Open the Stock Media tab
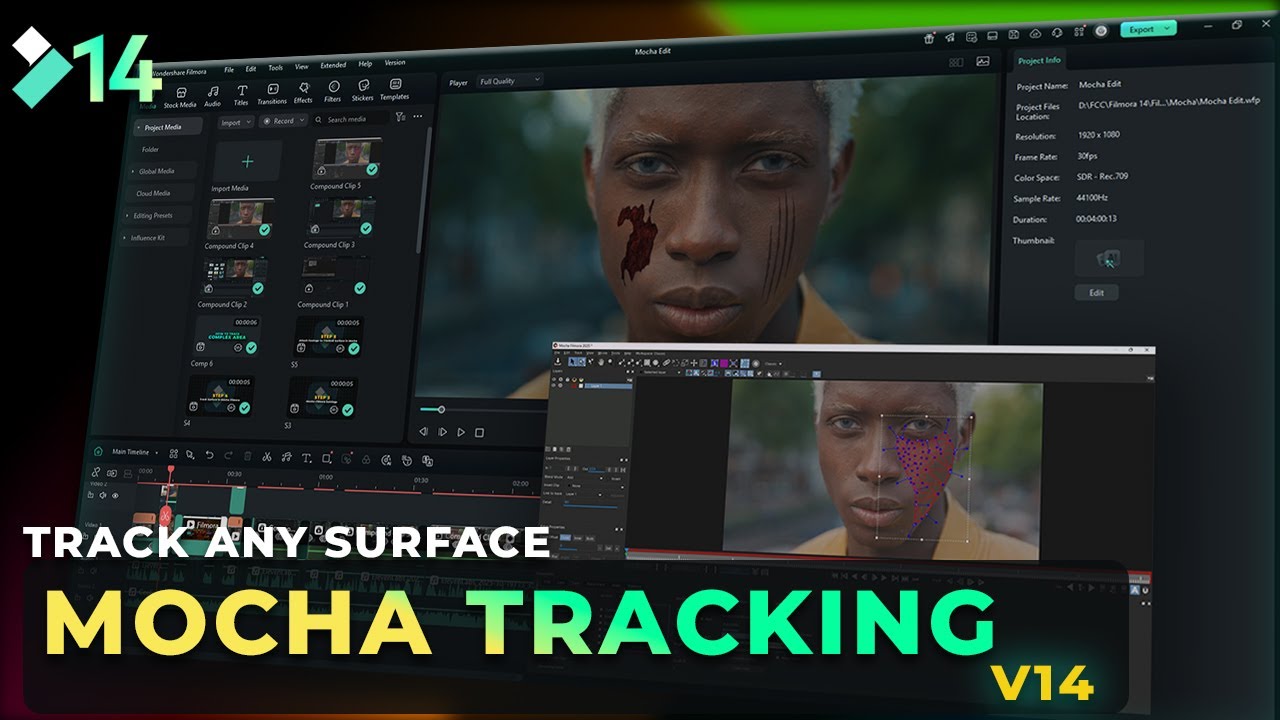 pyautogui.click(x=180, y=95)
